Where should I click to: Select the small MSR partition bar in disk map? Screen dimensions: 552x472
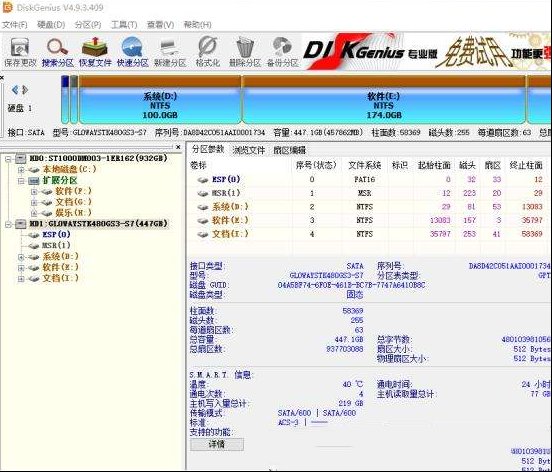coord(74,100)
